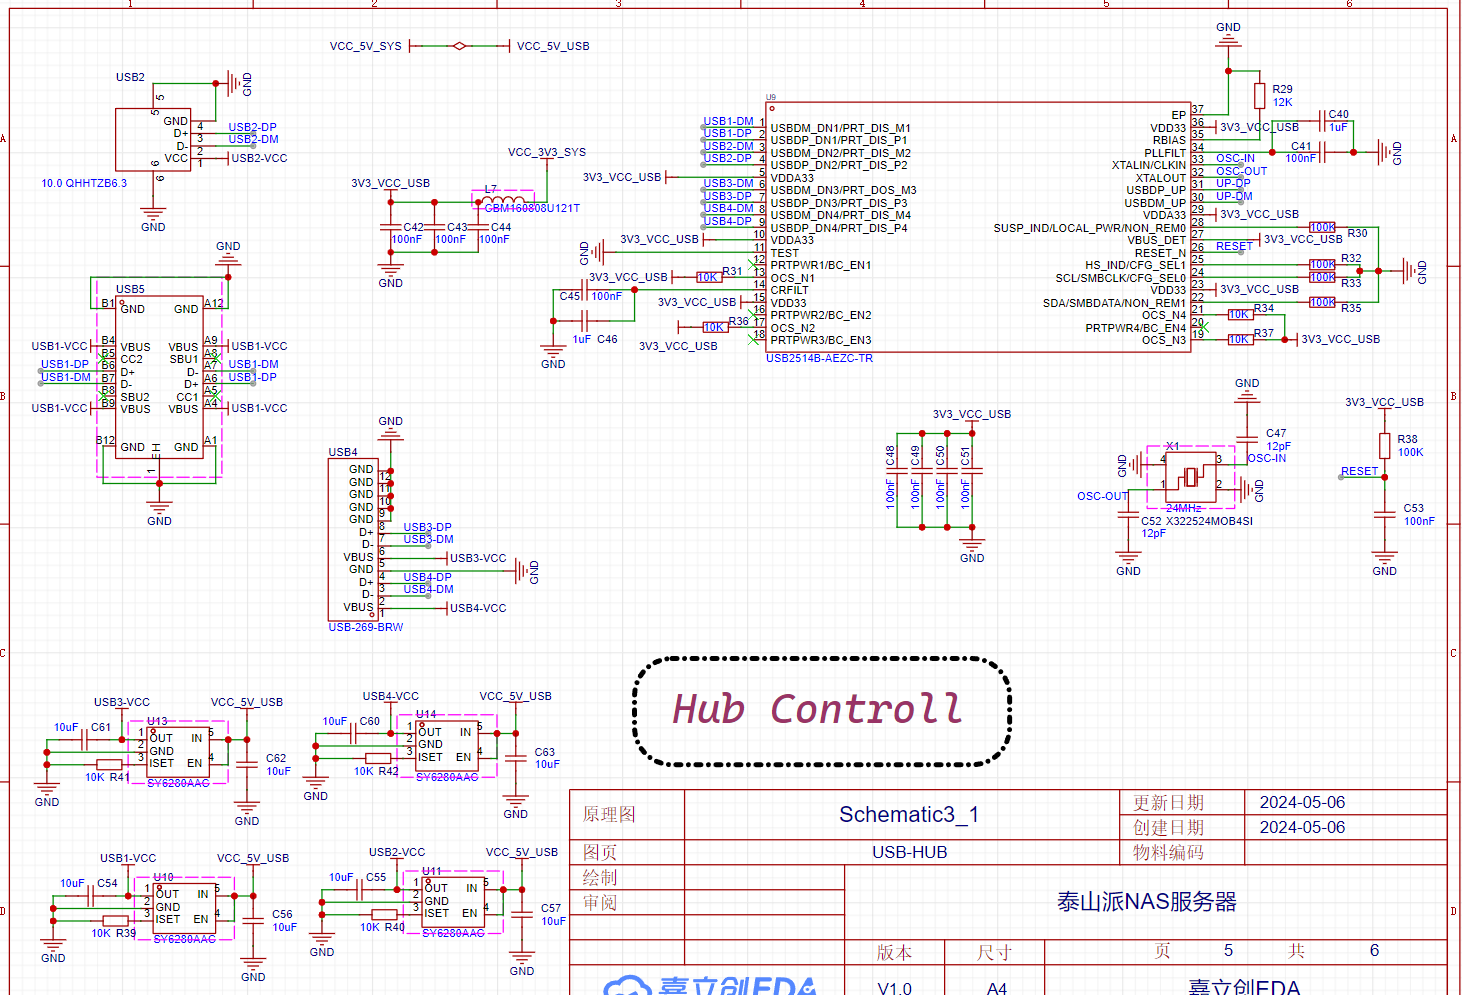1462x995 pixels.
Task: Select the USB5 Type-C connector body
Action: pos(159,378)
